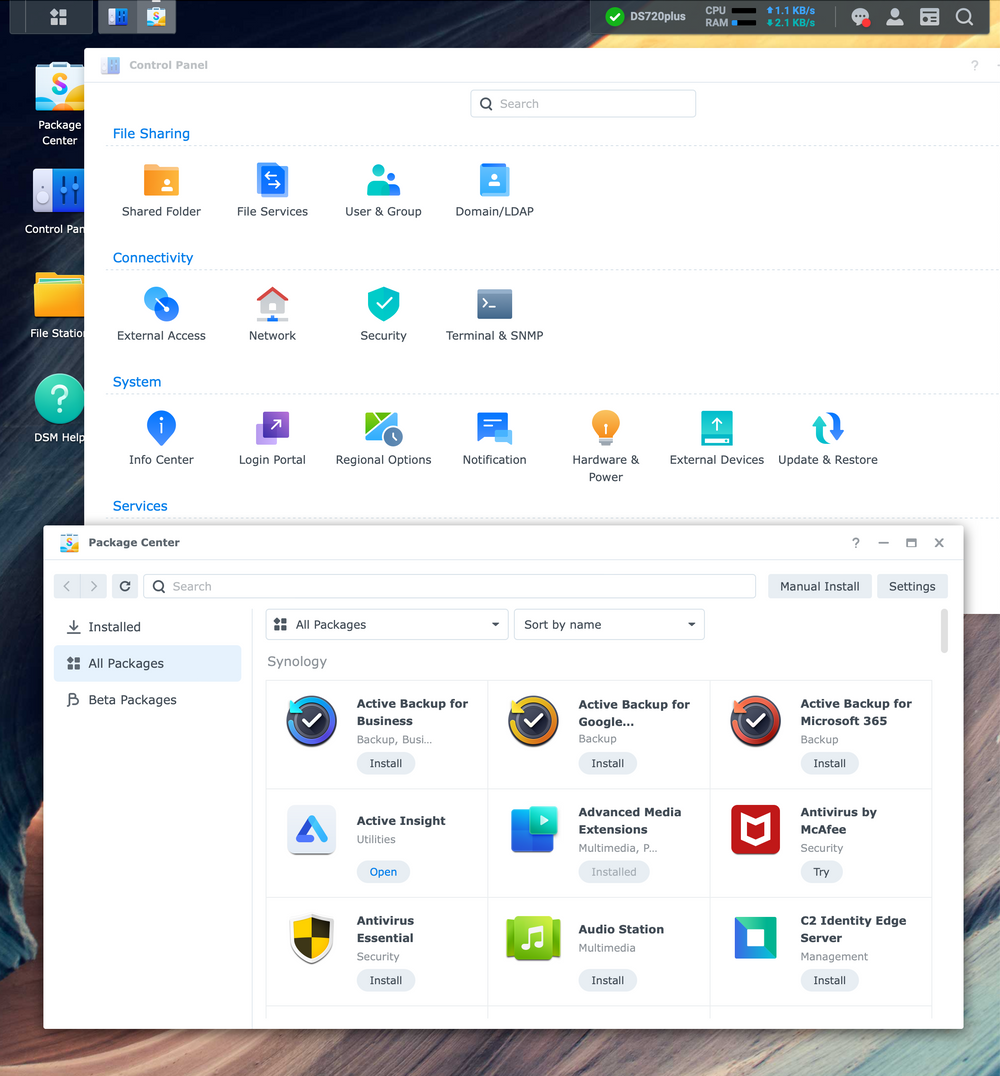Open the Active Insight package

pyautogui.click(x=383, y=872)
